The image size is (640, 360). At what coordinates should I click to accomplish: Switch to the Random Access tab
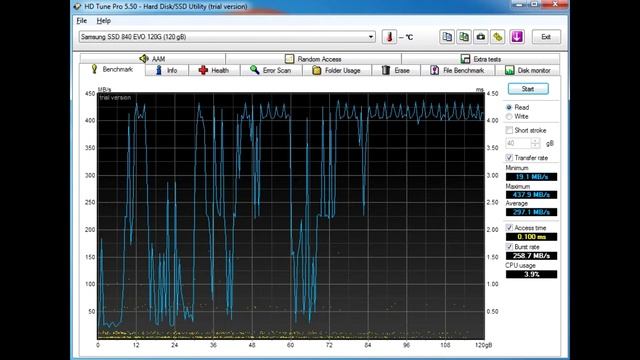tap(313, 59)
